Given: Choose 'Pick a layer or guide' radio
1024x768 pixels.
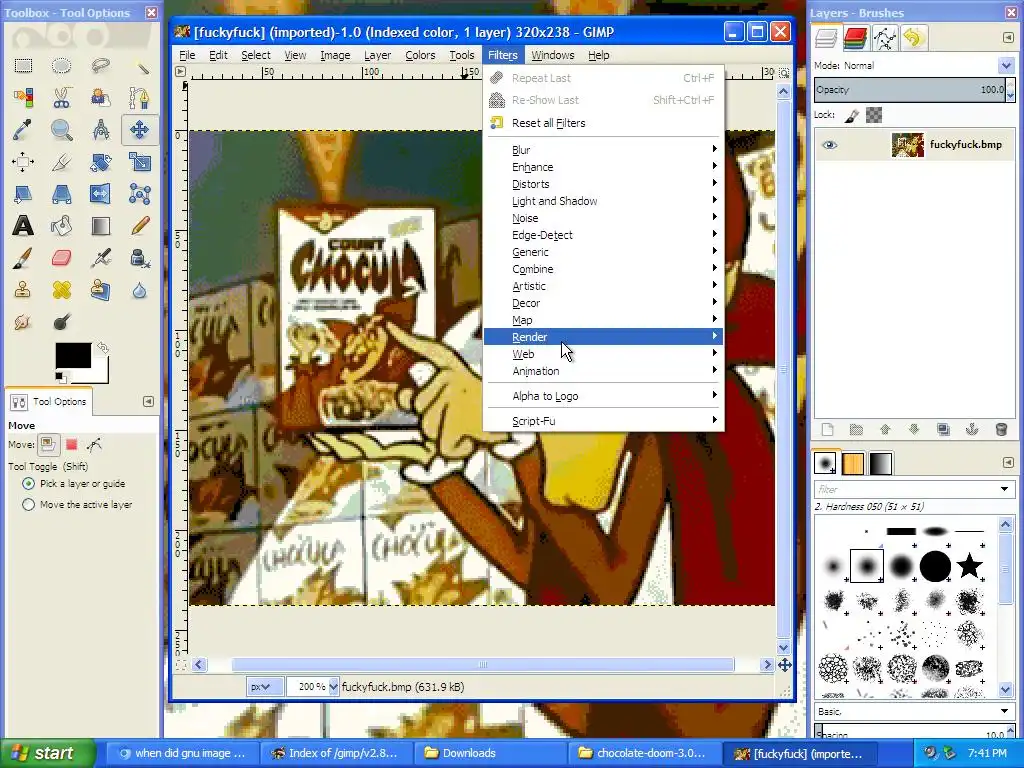Looking at the screenshot, I should [28, 484].
